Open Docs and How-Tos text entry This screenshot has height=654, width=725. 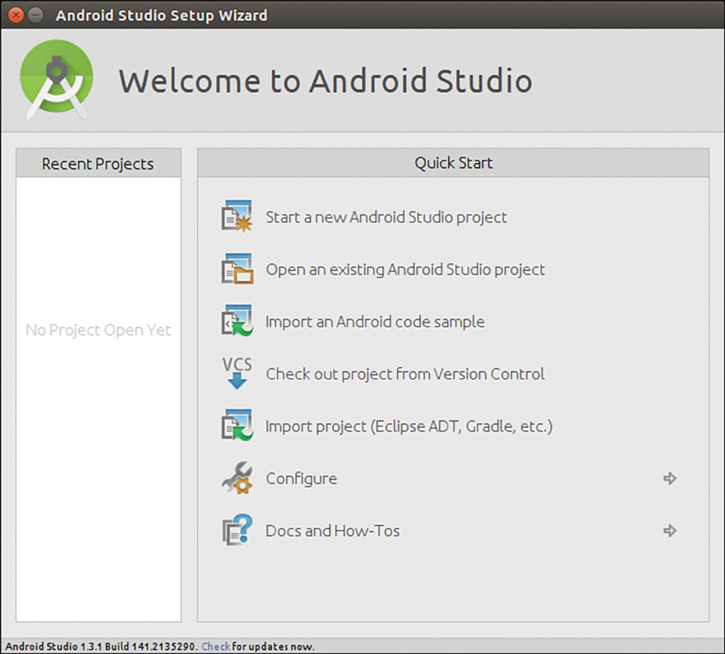(332, 531)
